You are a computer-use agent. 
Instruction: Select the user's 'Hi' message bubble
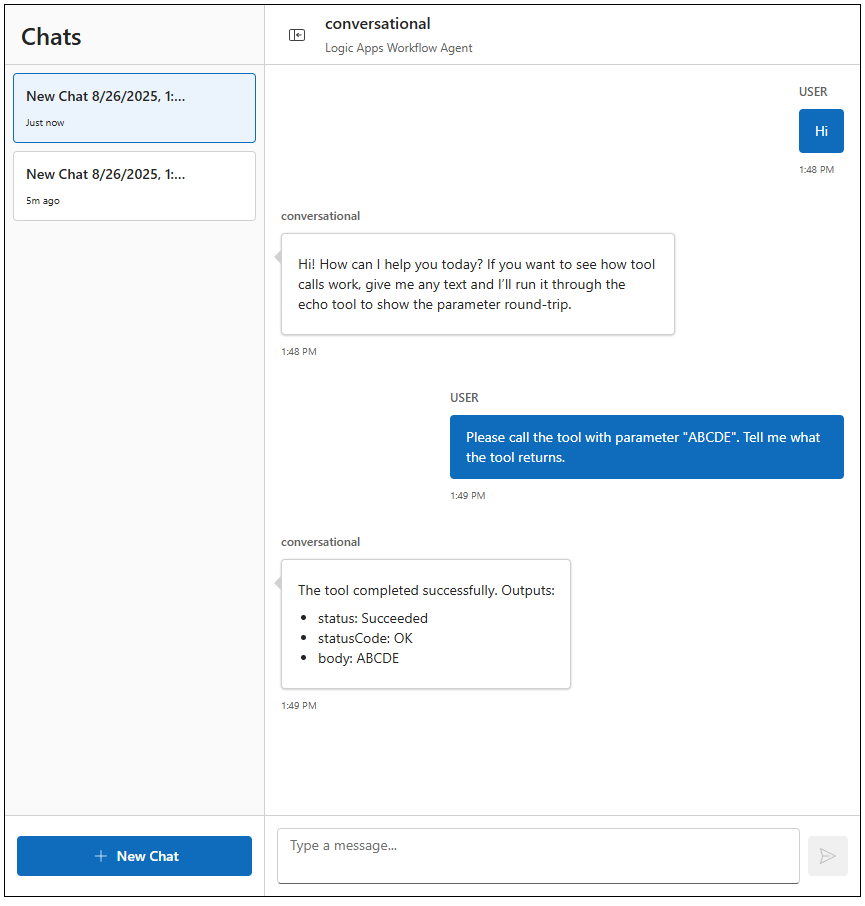pos(821,131)
